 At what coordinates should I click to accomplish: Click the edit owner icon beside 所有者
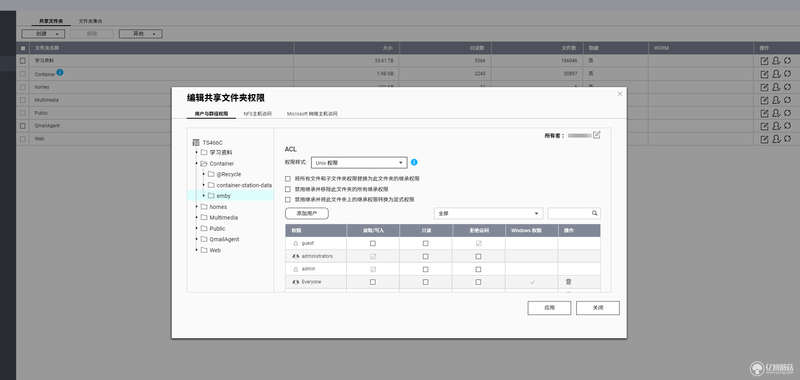(x=597, y=135)
